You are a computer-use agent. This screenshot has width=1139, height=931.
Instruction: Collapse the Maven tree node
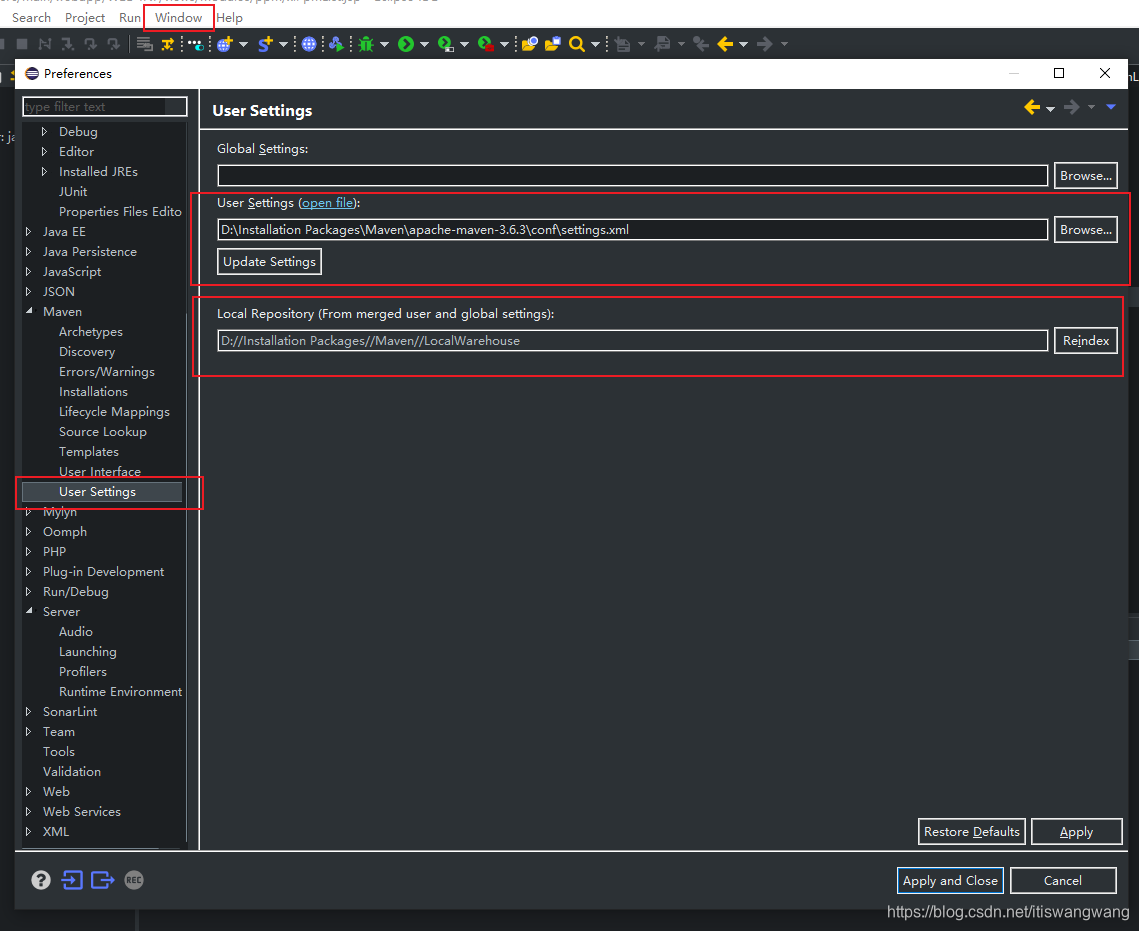click(x=29, y=311)
